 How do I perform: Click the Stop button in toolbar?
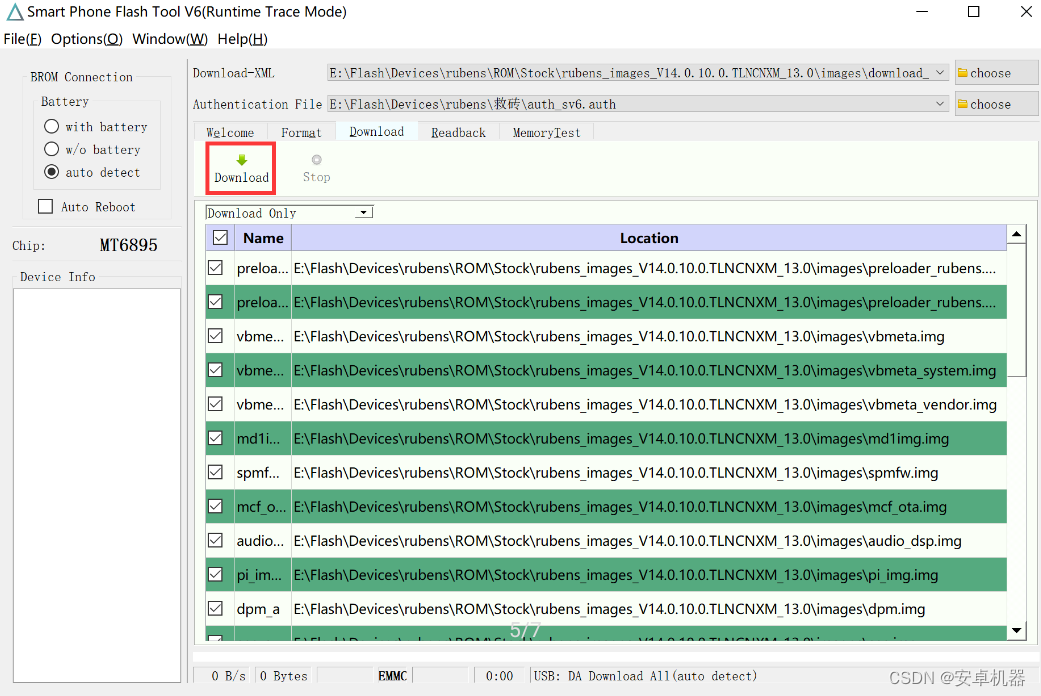pos(316,168)
